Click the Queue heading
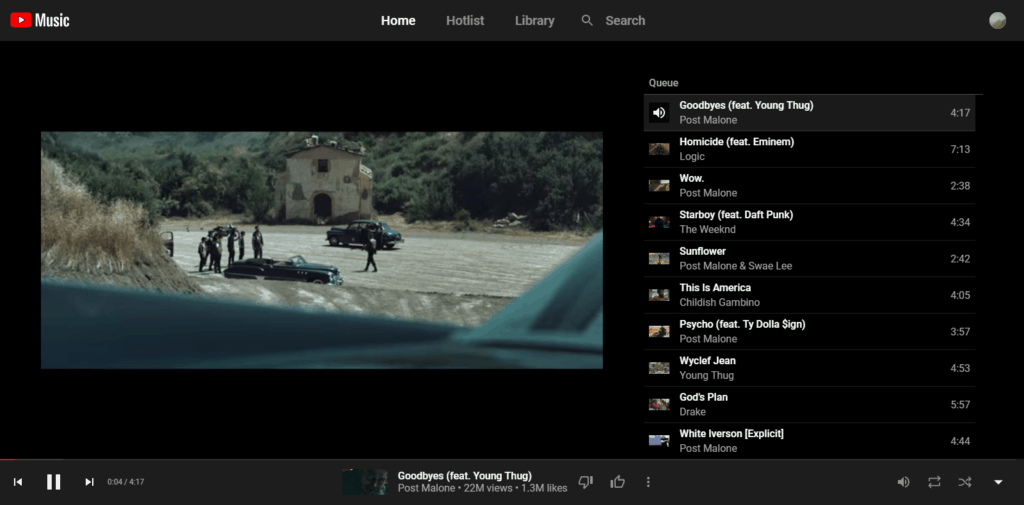The image size is (1024, 505). pos(664,83)
